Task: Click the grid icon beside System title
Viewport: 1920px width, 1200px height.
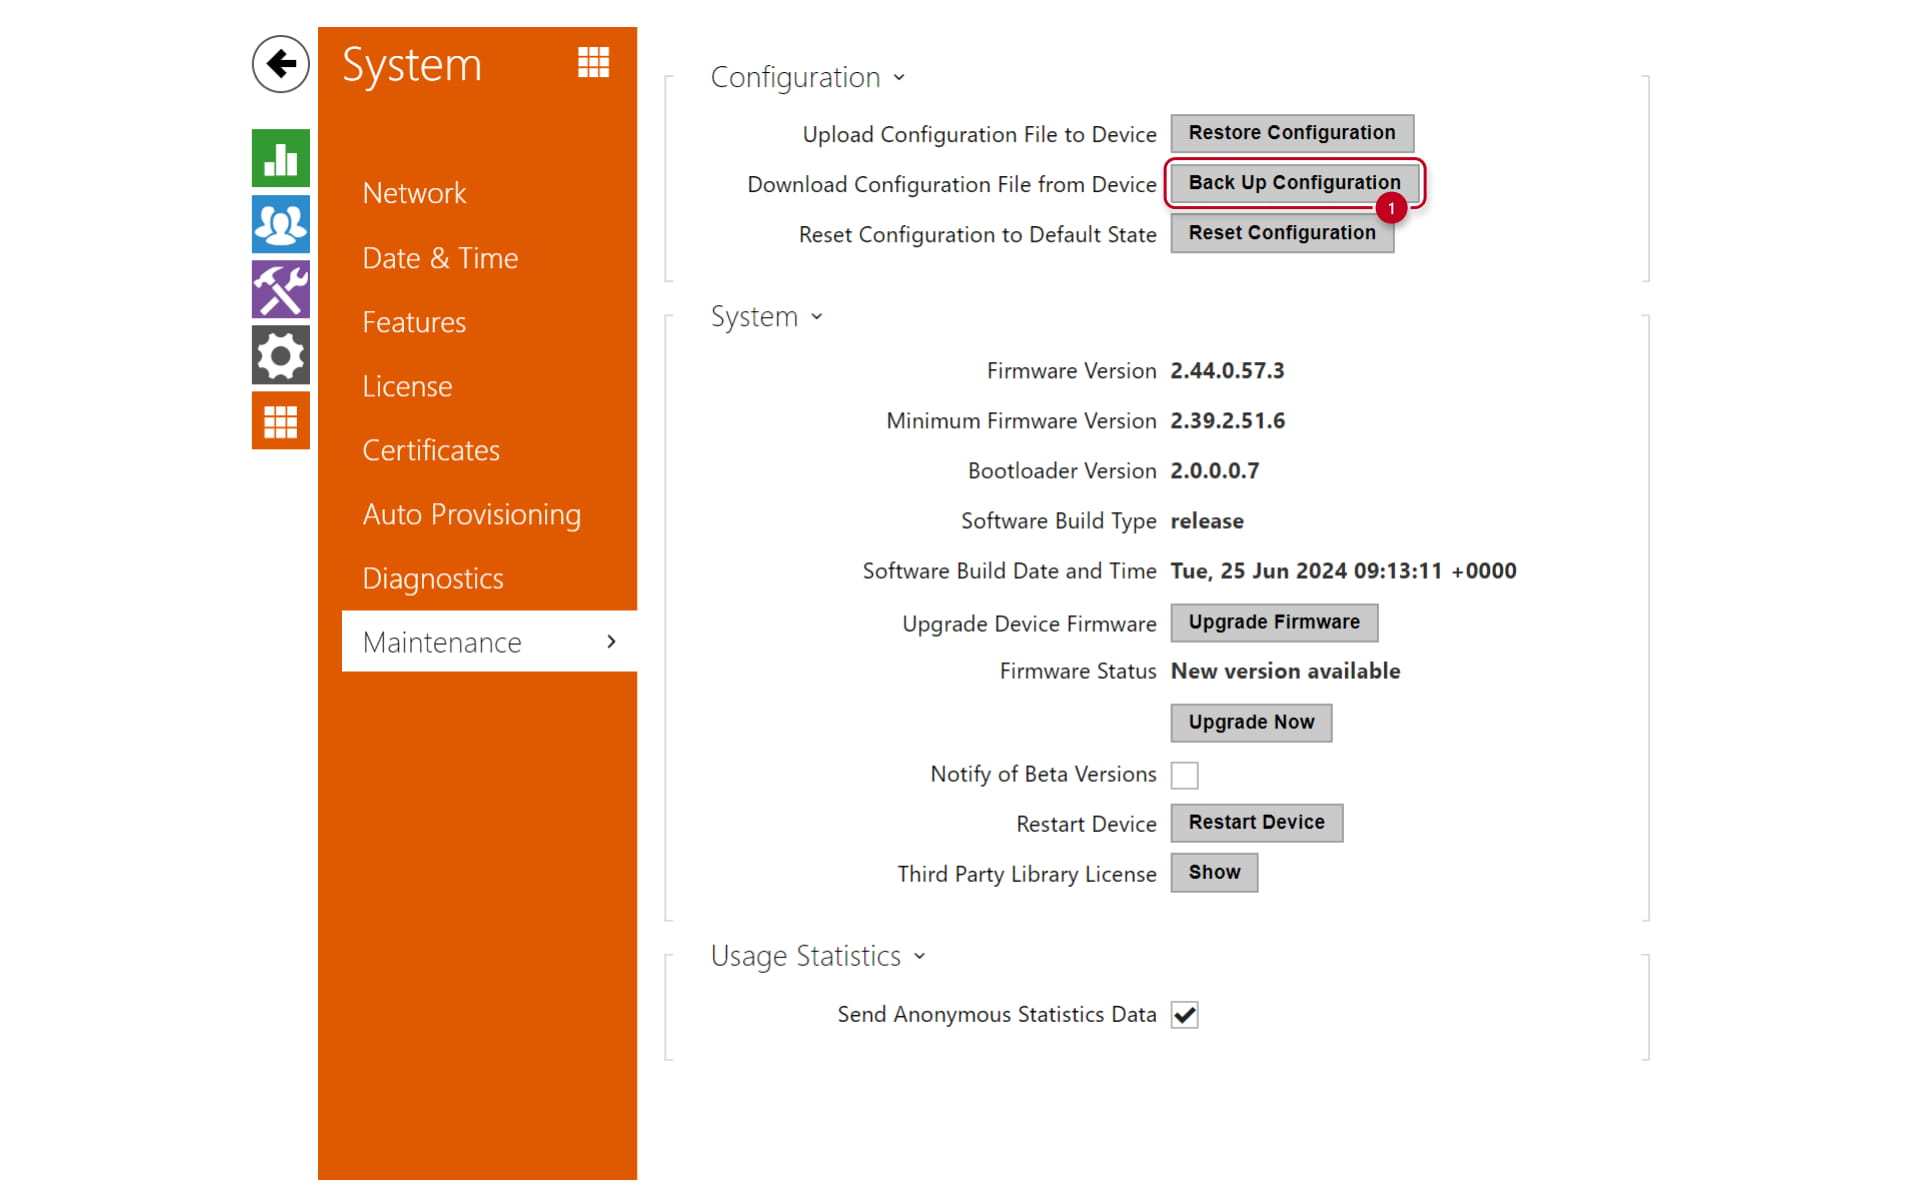Action: [x=593, y=63]
